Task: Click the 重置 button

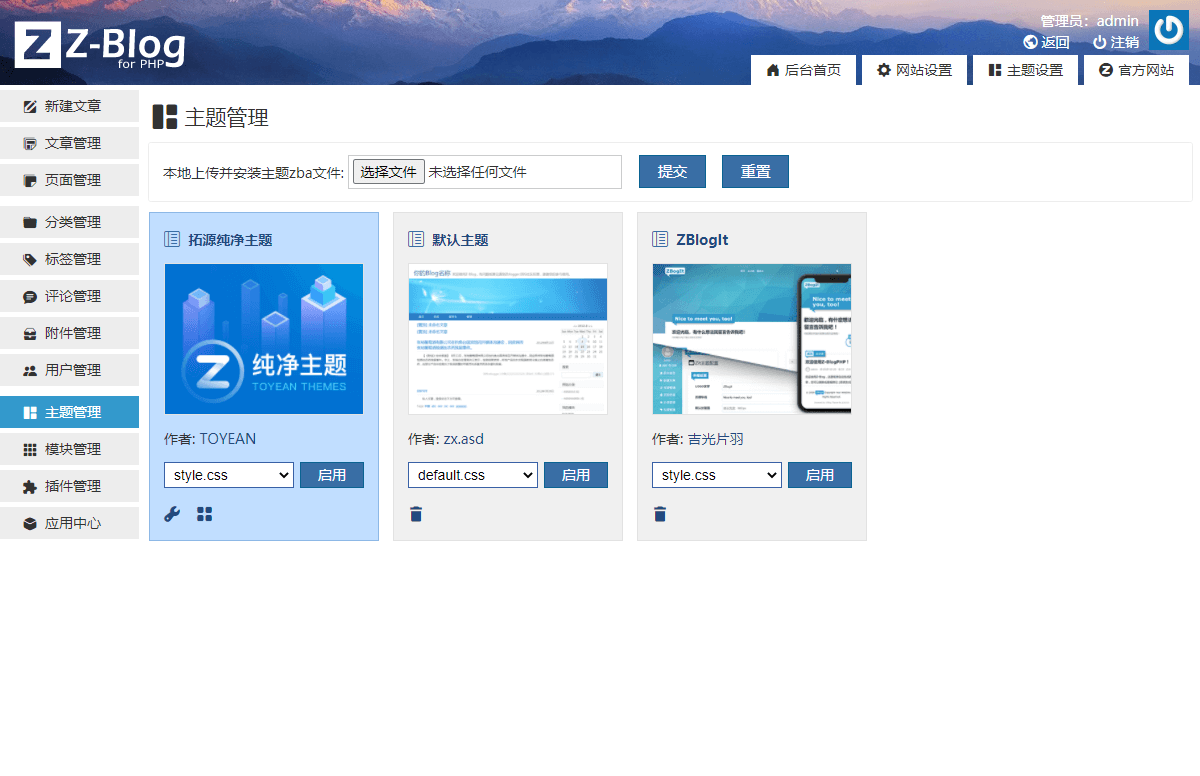Action: (x=755, y=171)
